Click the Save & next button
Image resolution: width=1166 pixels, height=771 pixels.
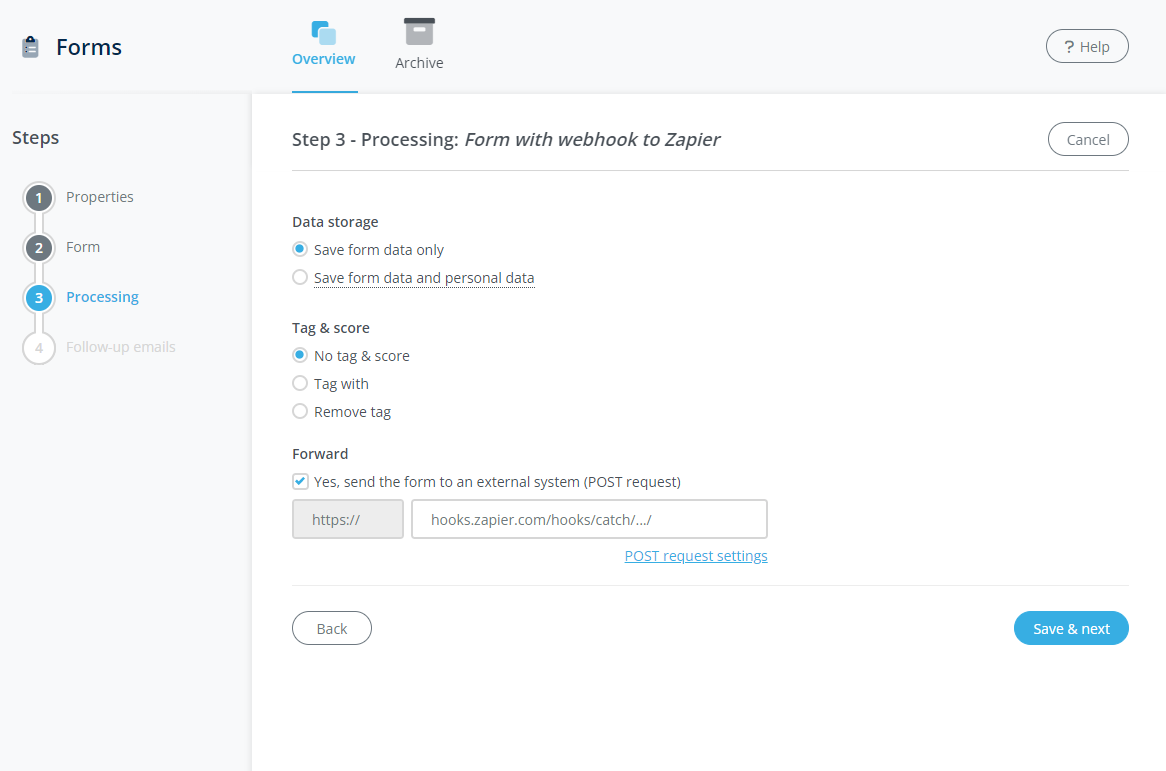coord(1071,628)
